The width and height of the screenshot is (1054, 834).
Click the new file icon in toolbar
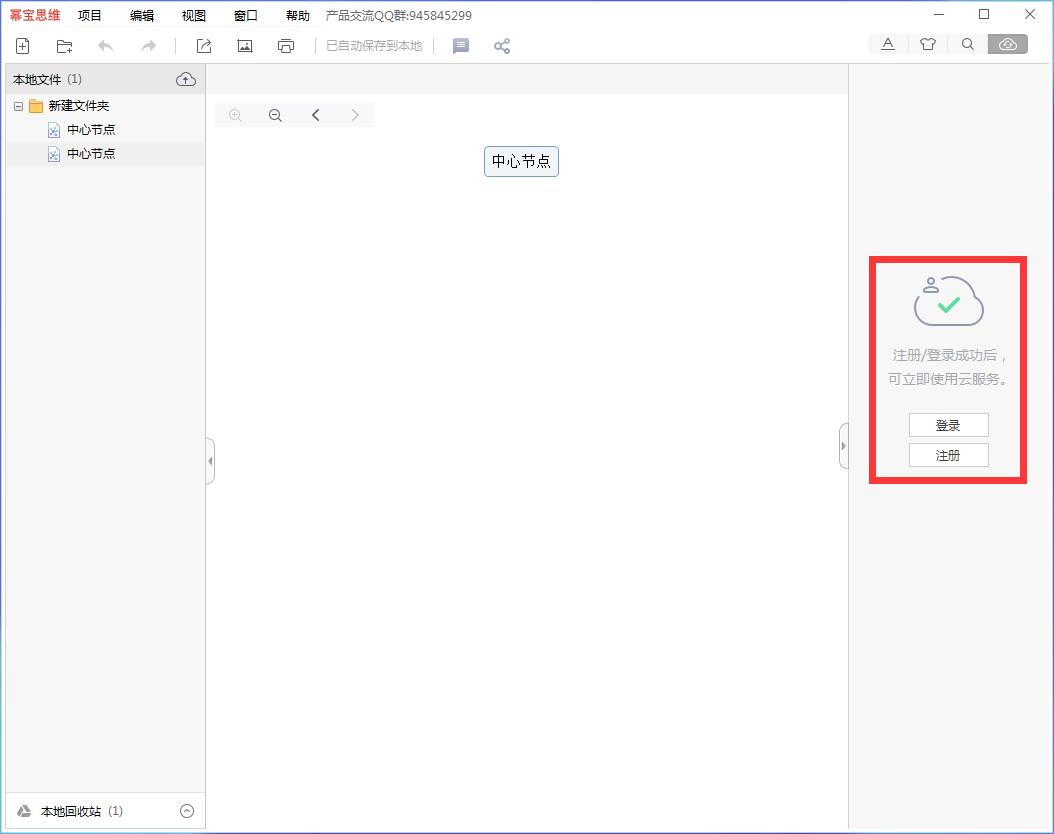click(23, 46)
